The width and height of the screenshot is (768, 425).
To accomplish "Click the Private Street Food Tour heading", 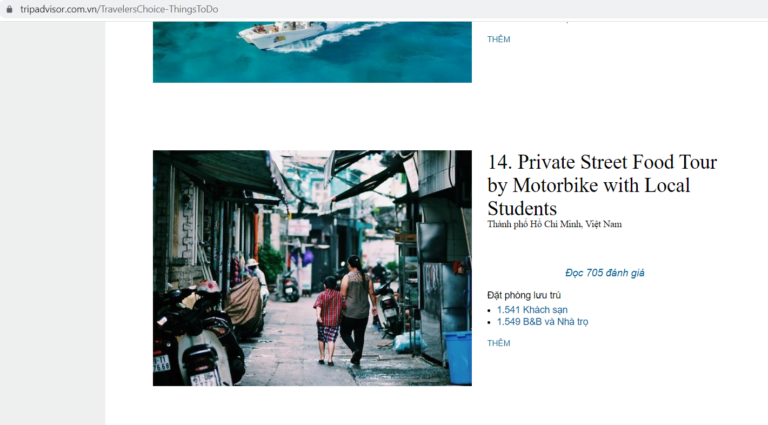I will [602, 185].
